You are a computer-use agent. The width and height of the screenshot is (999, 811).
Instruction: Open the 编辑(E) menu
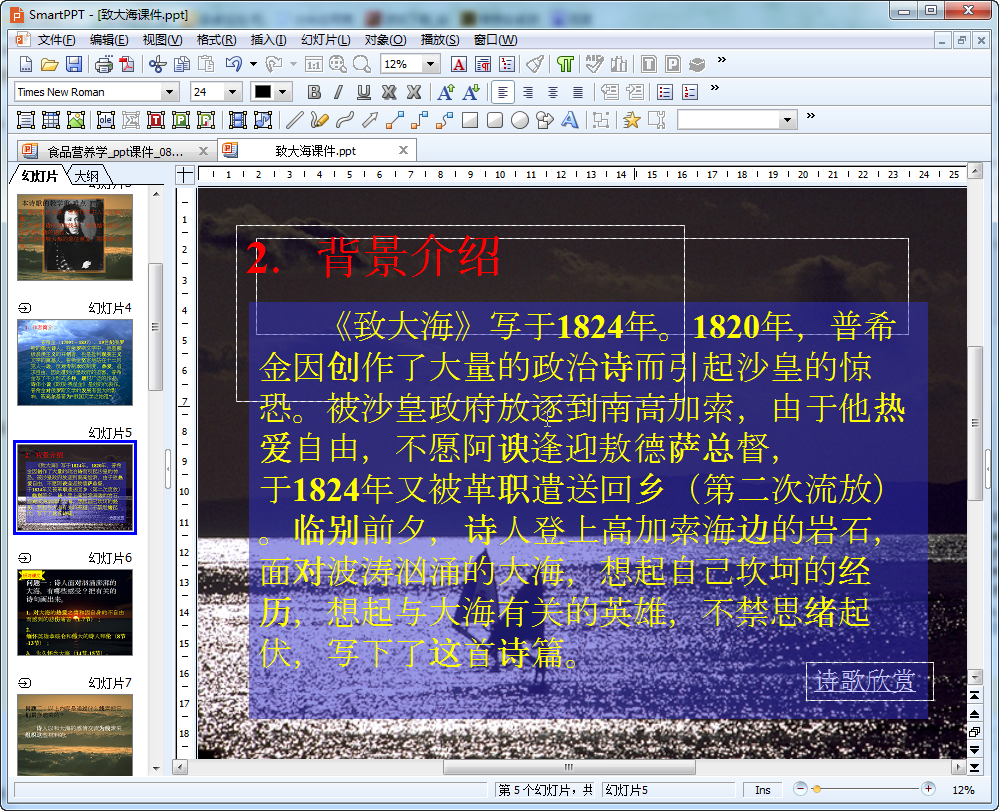coord(109,40)
